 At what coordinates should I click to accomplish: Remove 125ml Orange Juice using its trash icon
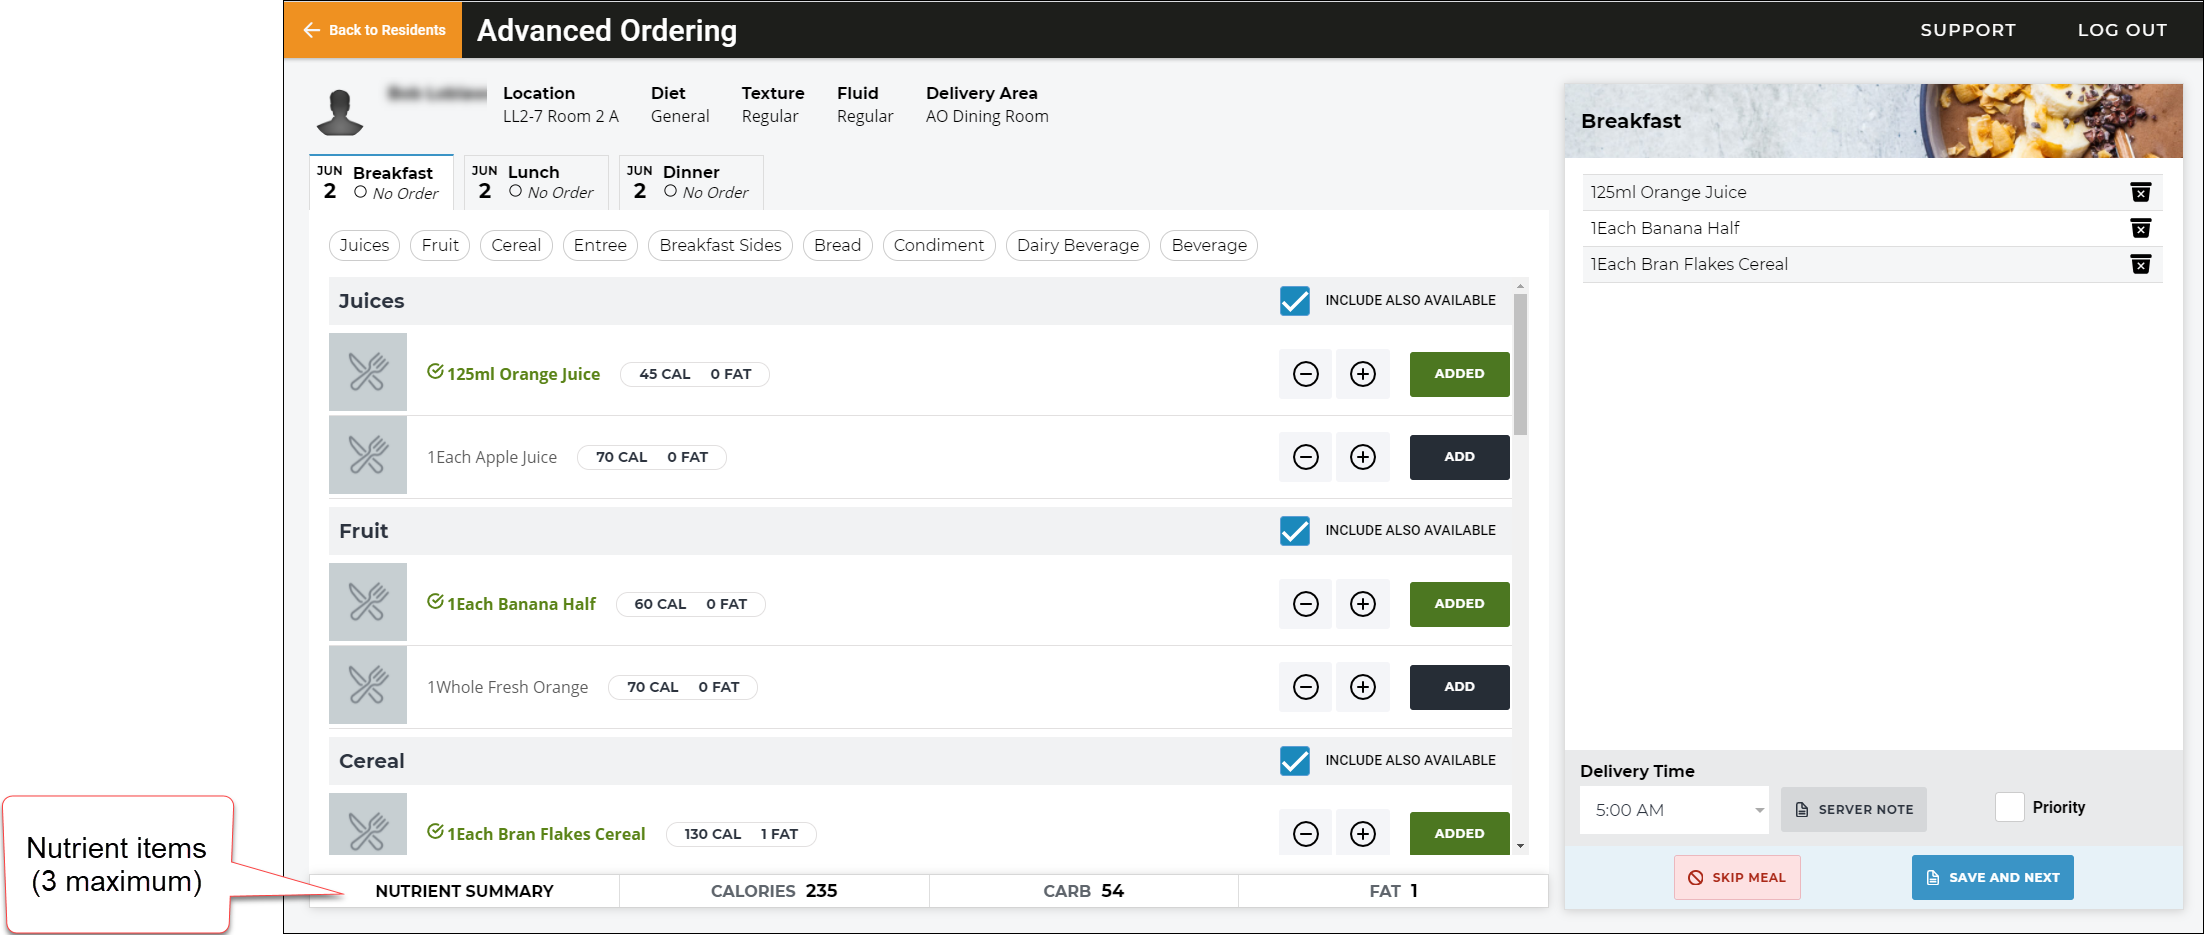pos(2141,192)
